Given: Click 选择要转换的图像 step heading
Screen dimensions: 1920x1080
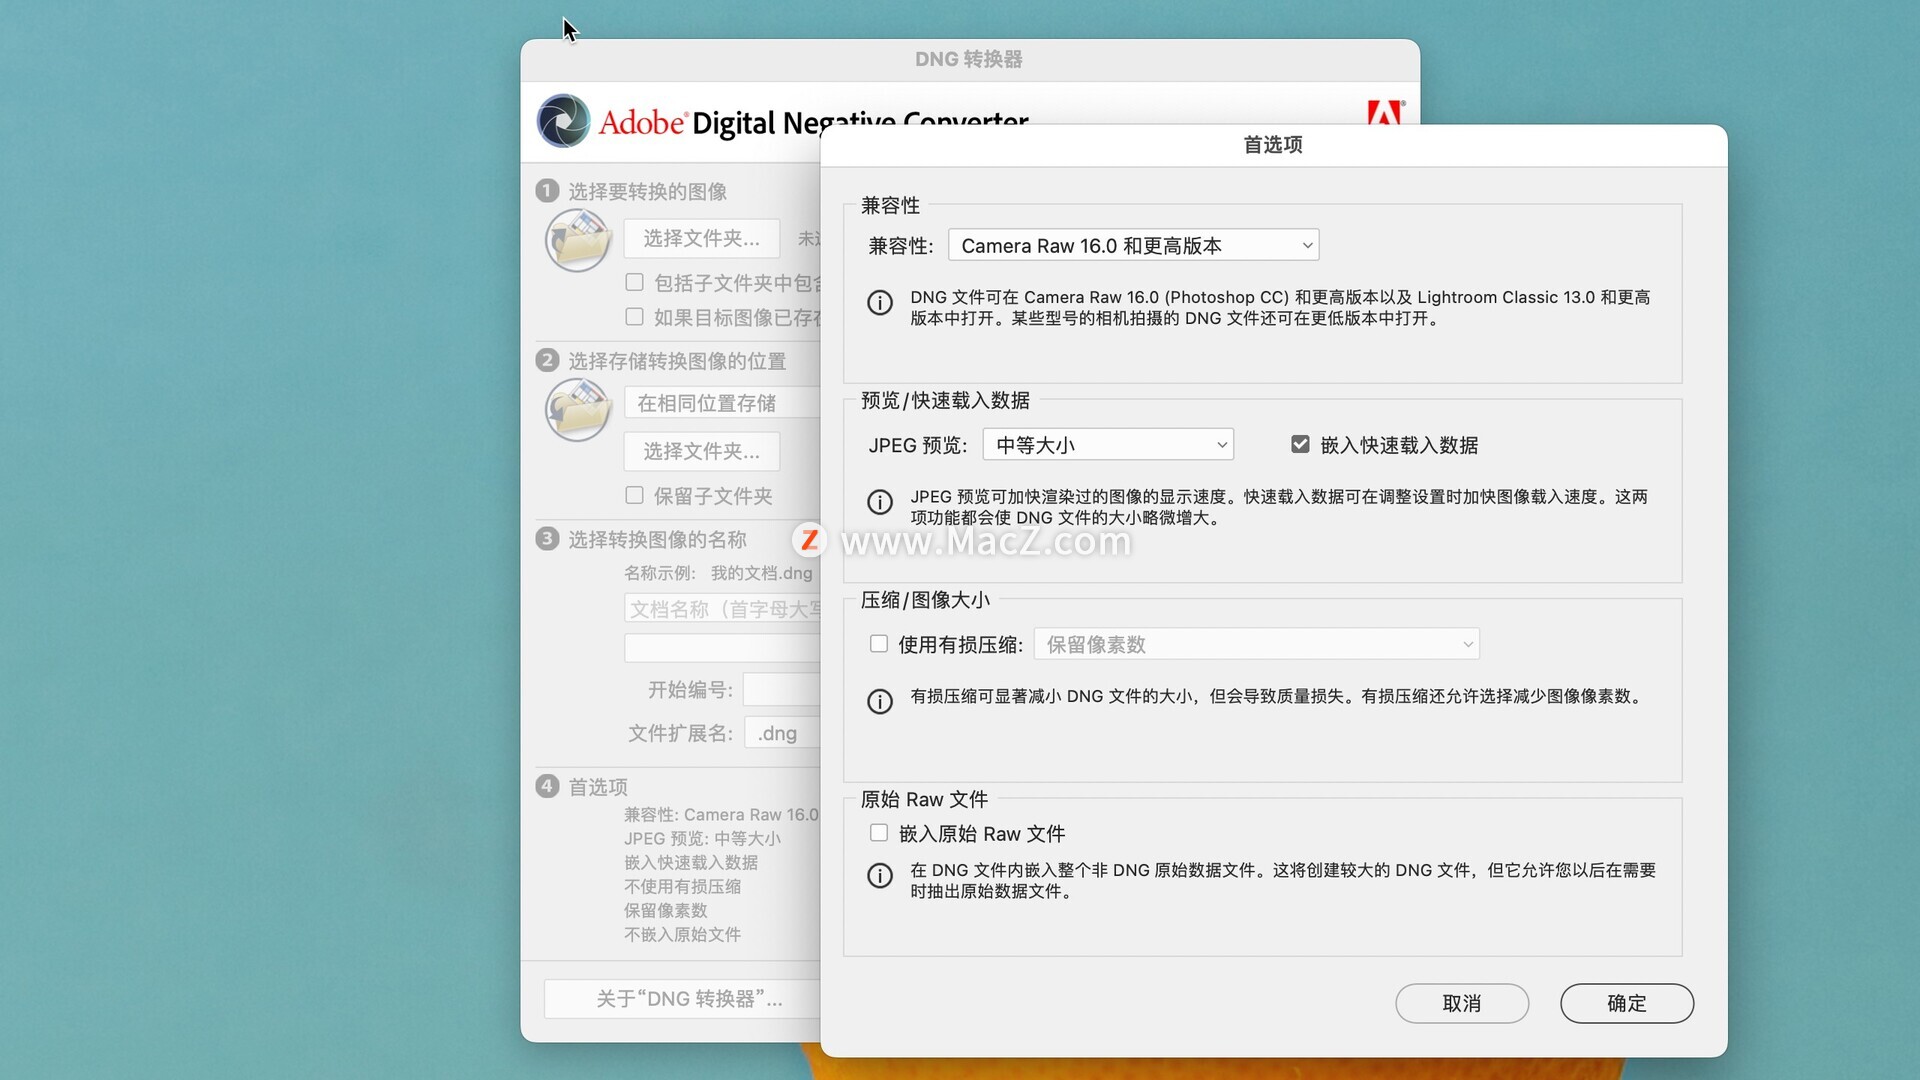Looking at the screenshot, I should pos(648,191).
